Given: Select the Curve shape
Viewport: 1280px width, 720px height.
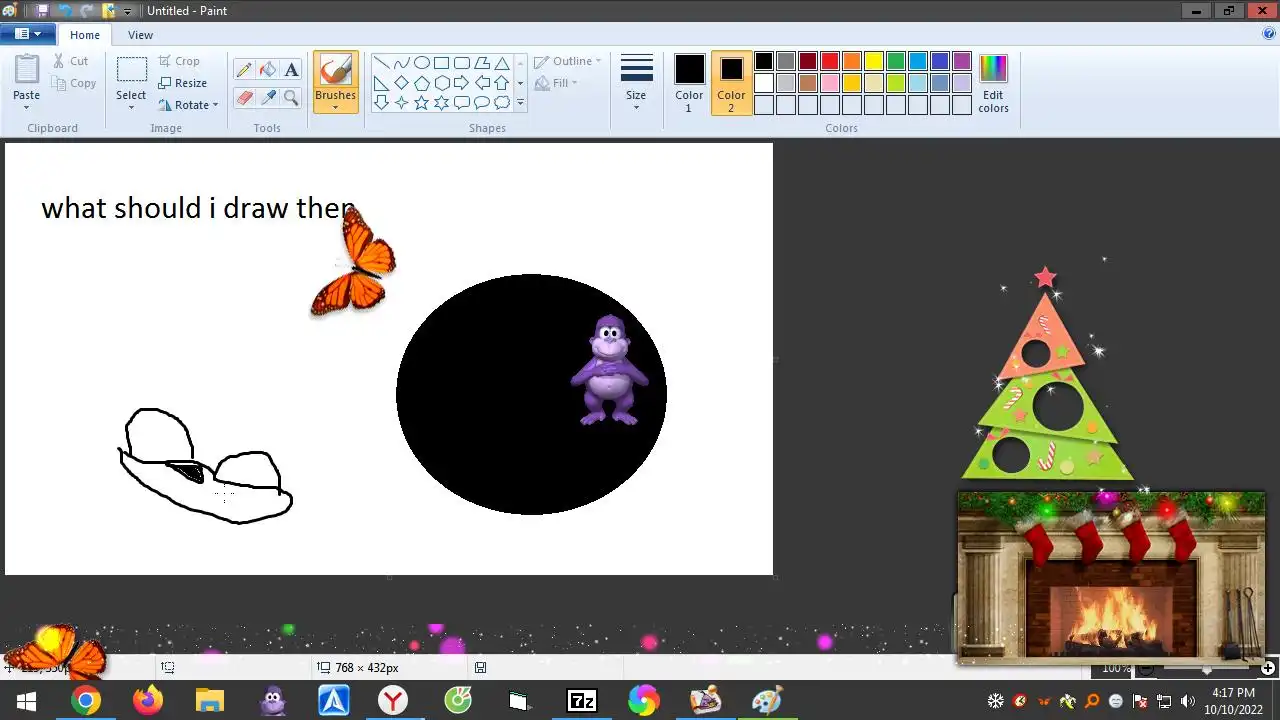Looking at the screenshot, I should tap(401, 62).
